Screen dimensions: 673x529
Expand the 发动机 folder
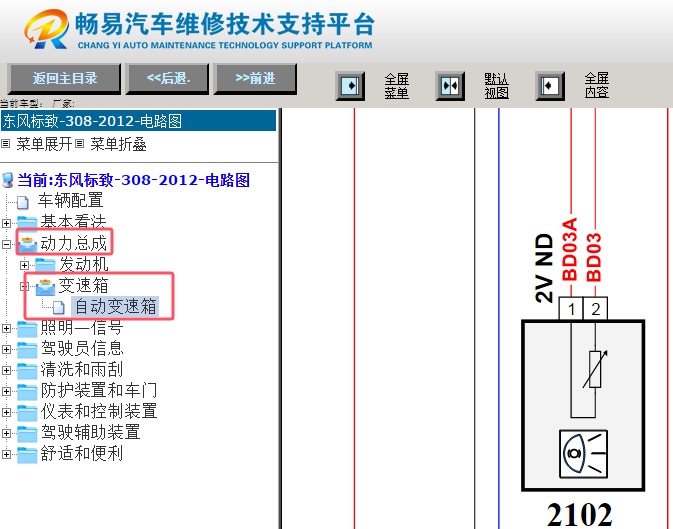(24, 265)
